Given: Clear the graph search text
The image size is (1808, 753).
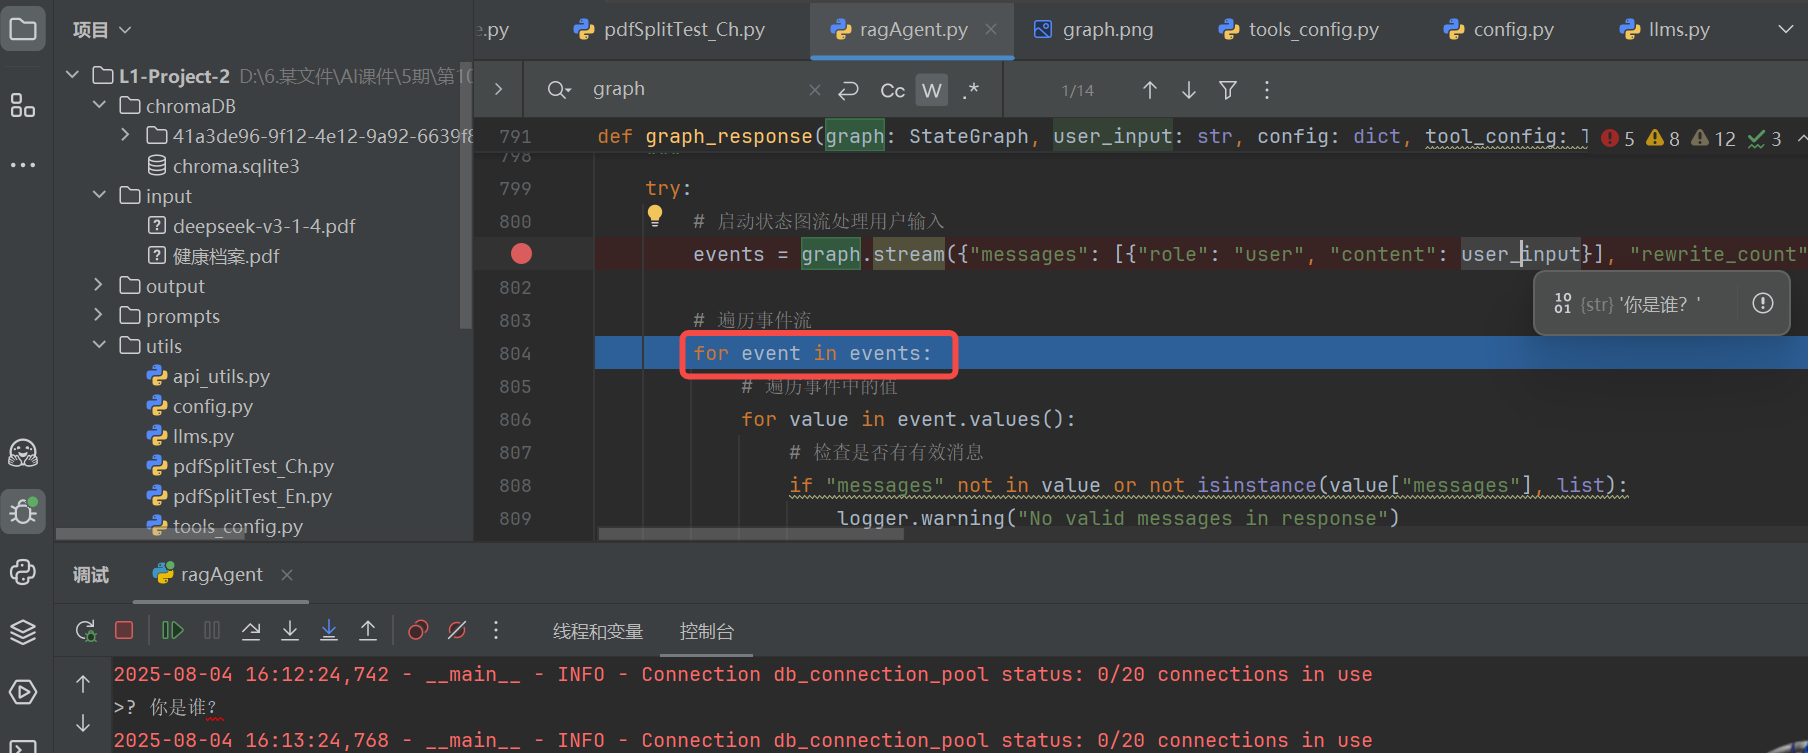Looking at the screenshot, I should pyautogui.click(x=815, y=90).
